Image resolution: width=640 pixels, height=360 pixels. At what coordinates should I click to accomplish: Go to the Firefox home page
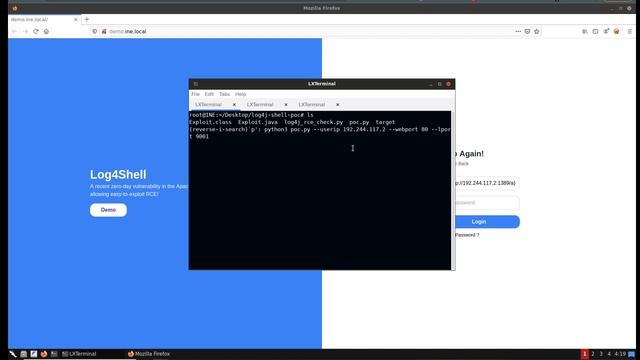pos(46,31)
